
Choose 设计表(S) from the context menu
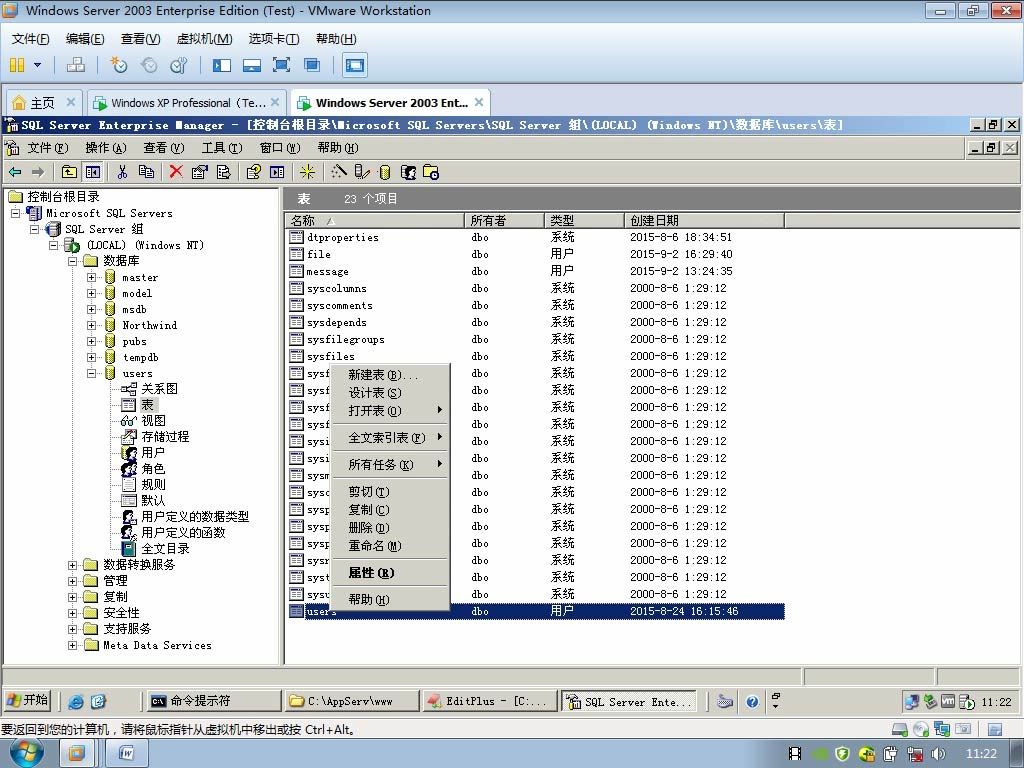click(390, 392)
